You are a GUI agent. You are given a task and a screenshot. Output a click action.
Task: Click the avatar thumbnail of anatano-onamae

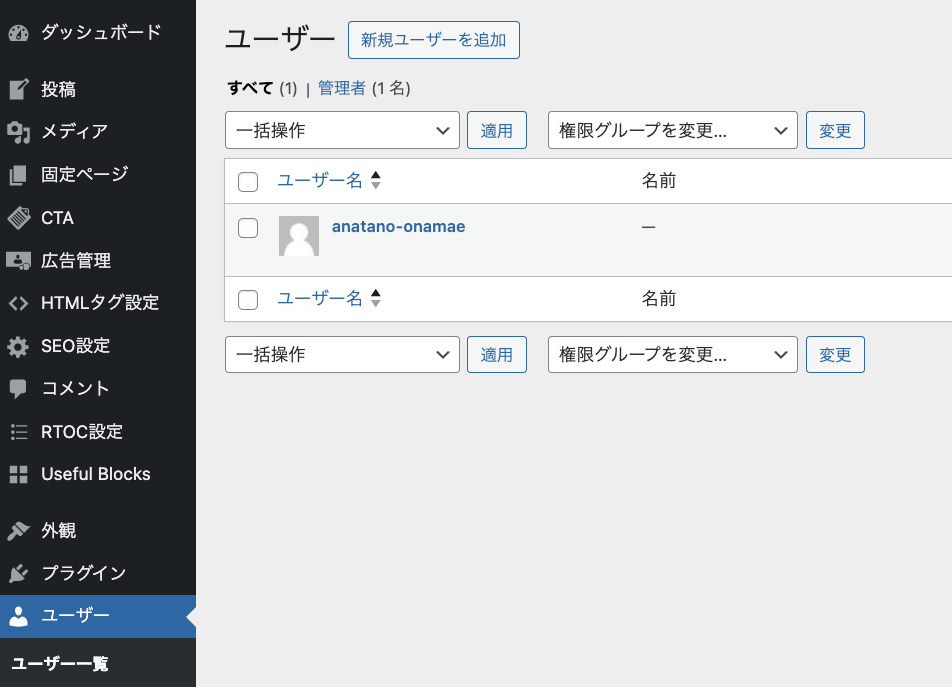(x=299, y=236)
